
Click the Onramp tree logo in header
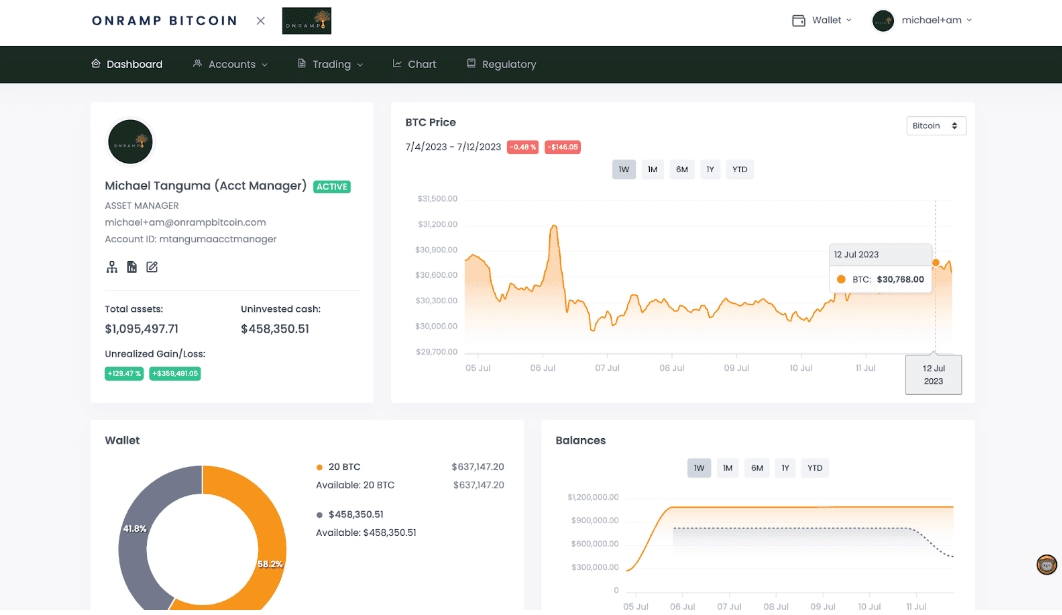click(306, 21)
